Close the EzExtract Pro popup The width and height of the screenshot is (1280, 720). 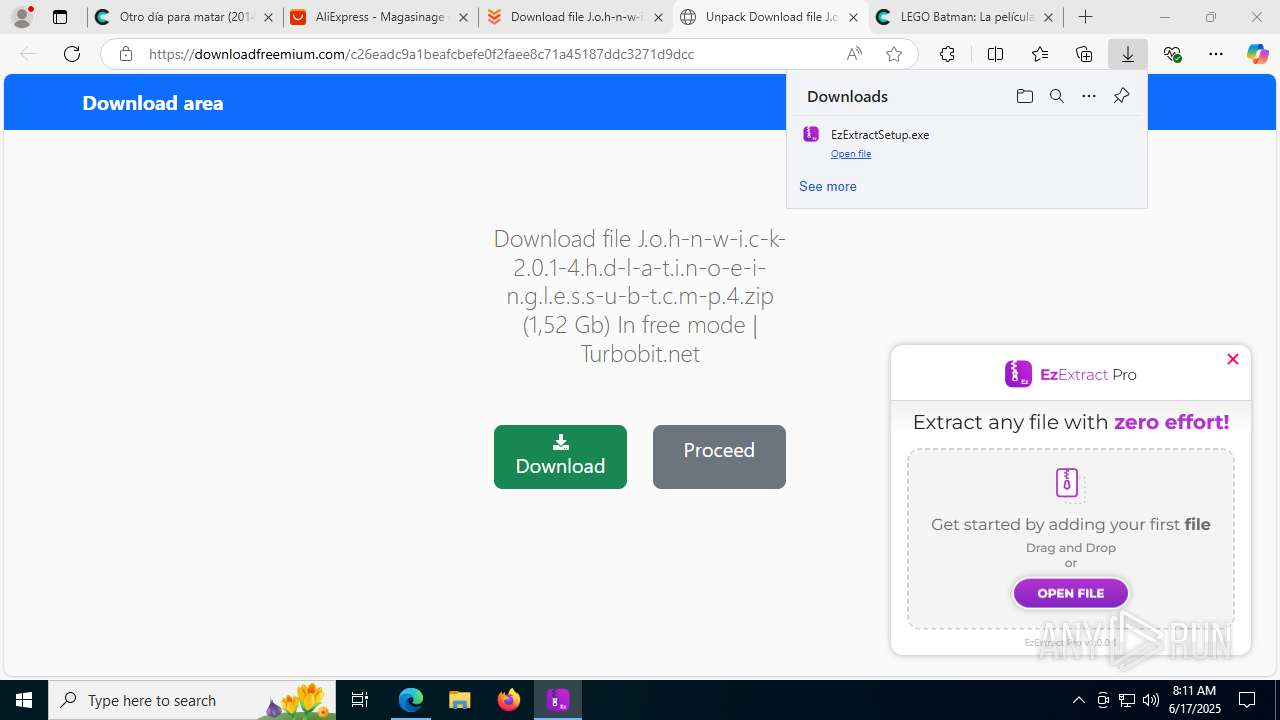tap(1233, 359)
